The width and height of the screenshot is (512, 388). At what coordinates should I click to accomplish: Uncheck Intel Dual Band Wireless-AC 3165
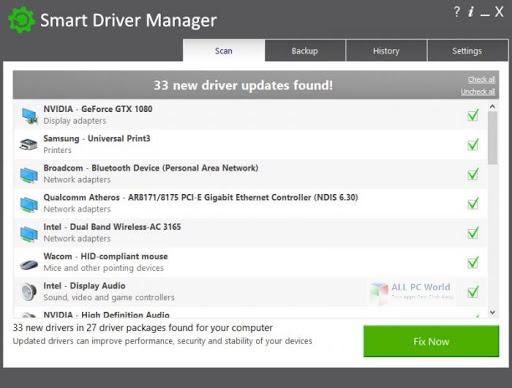[473, 233]
